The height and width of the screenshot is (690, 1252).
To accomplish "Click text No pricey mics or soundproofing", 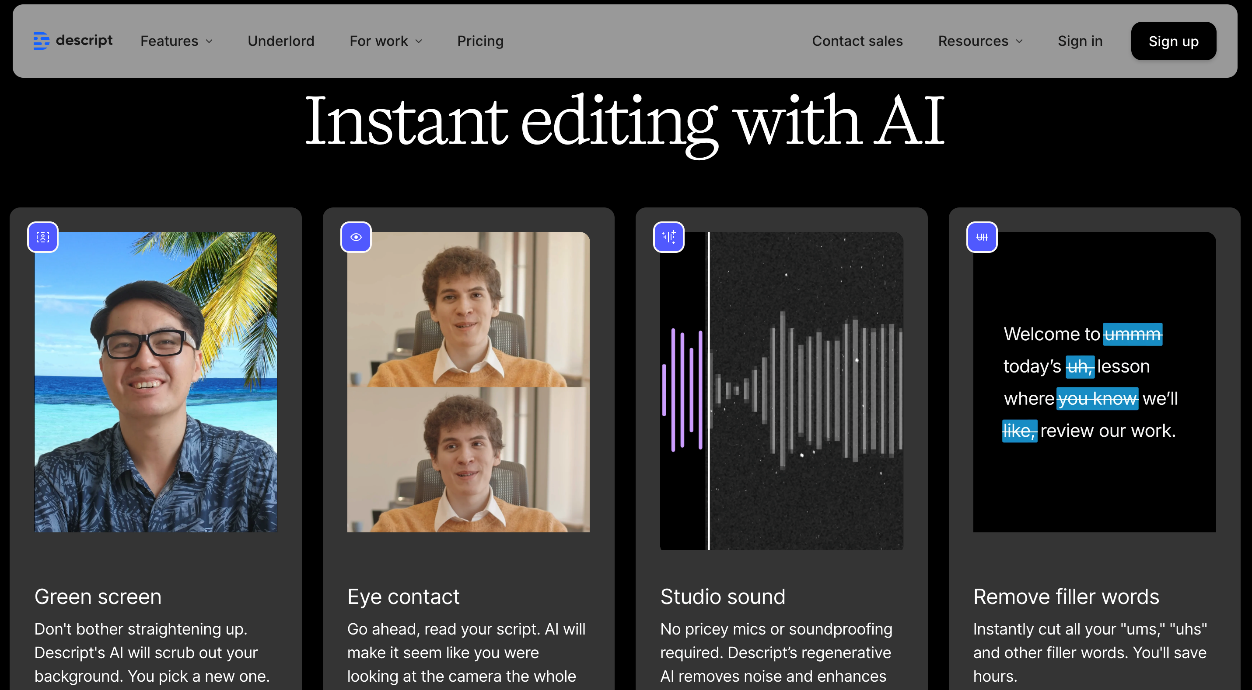I will click(777, 629).
